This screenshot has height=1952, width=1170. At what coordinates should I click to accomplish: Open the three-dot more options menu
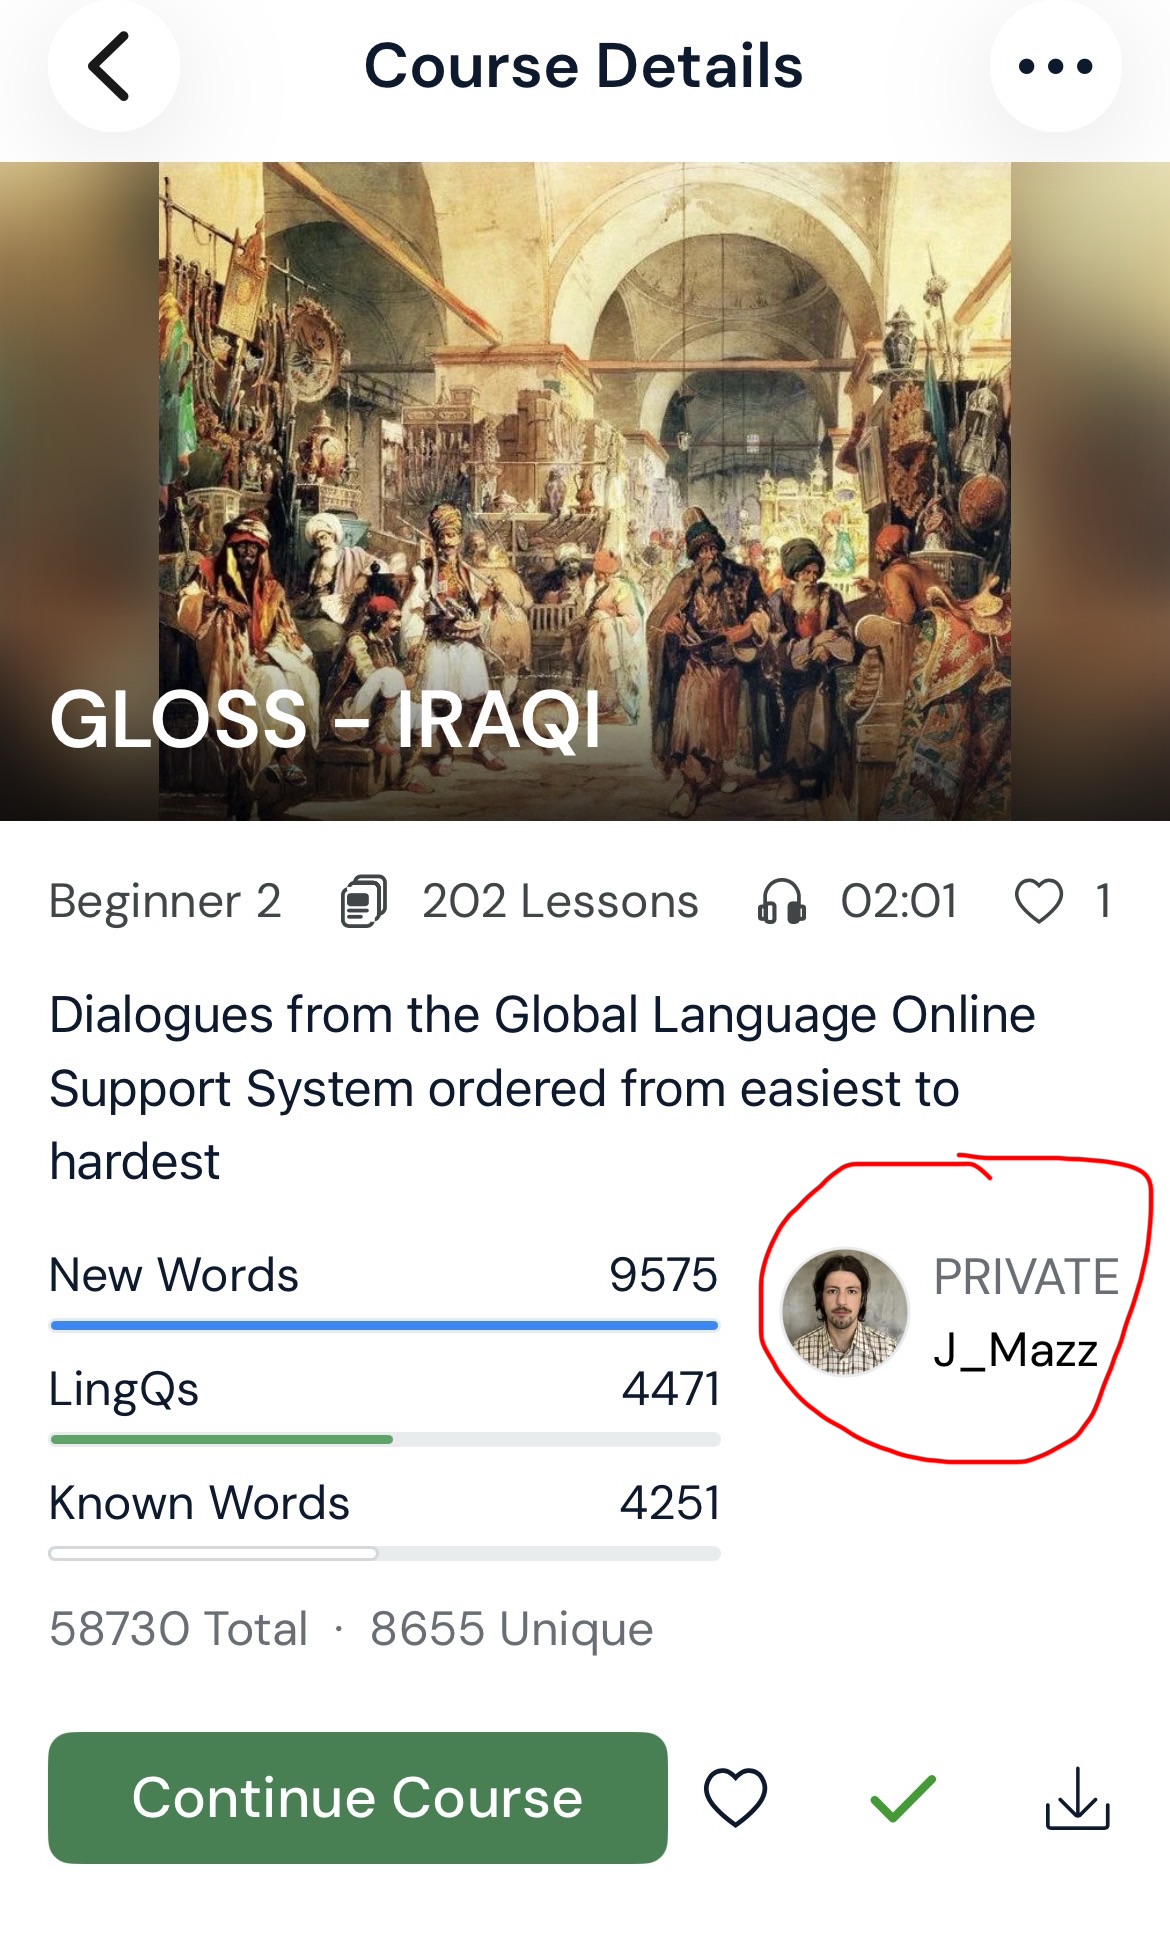tap(1055, 66)
